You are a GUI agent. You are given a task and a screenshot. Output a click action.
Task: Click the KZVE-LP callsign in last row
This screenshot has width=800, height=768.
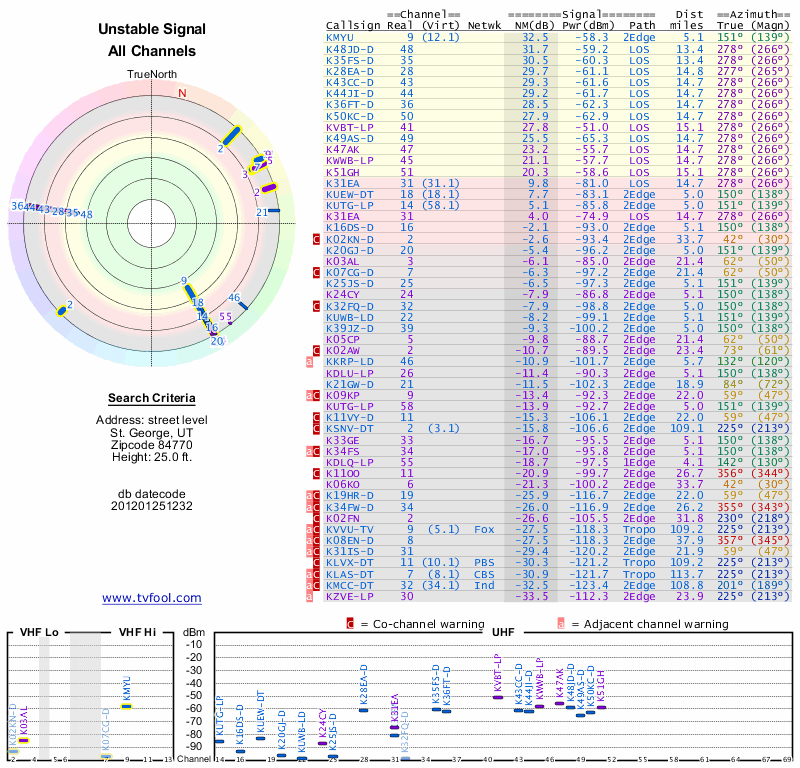tap(350, 595)
